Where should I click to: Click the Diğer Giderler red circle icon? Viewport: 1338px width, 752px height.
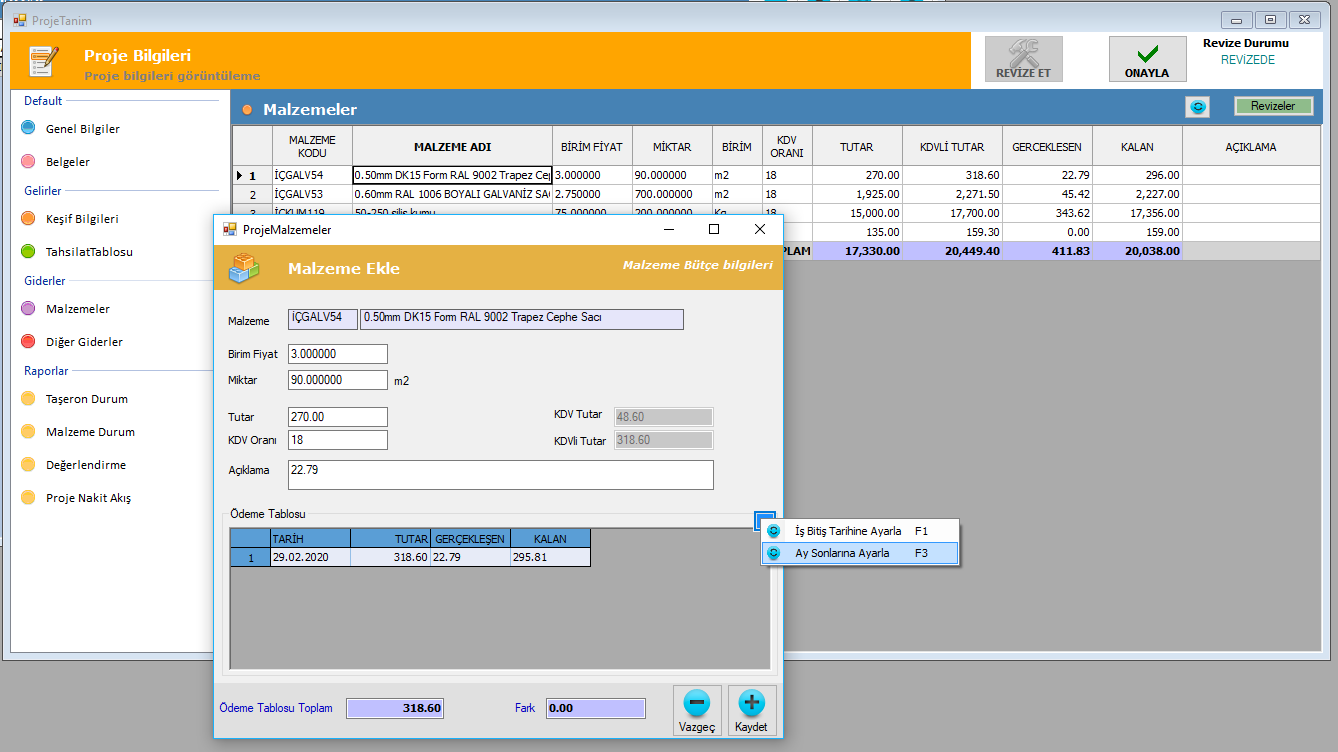[x=28, y=341]
